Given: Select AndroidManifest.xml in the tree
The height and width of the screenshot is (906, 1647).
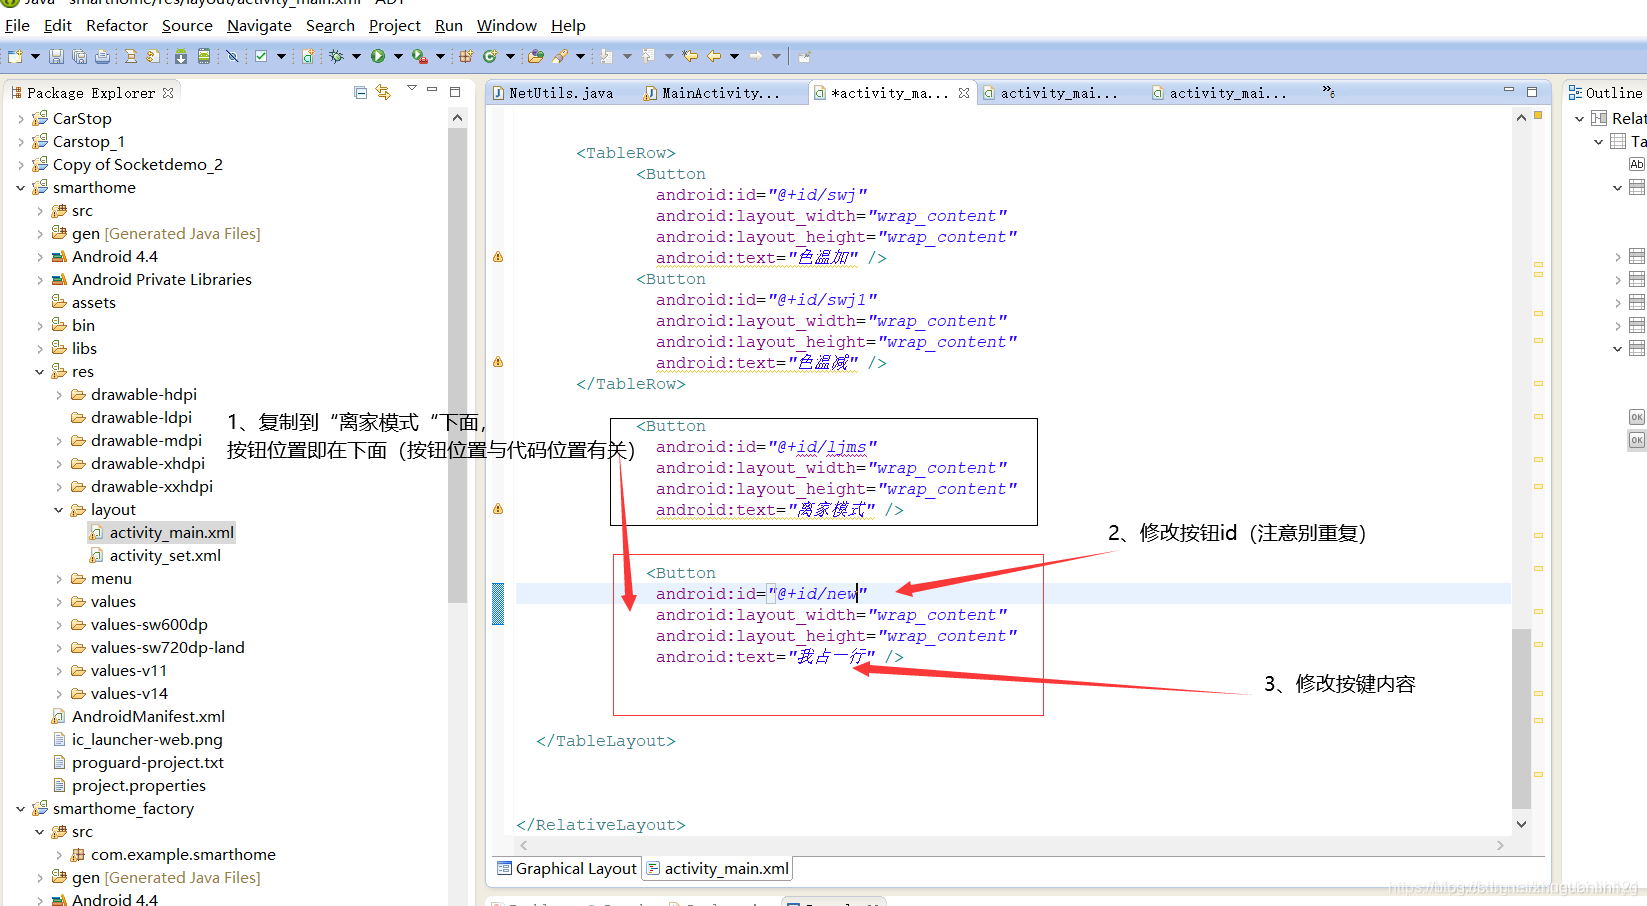Looking at the screenshot, I should click(x=148, y=716).
